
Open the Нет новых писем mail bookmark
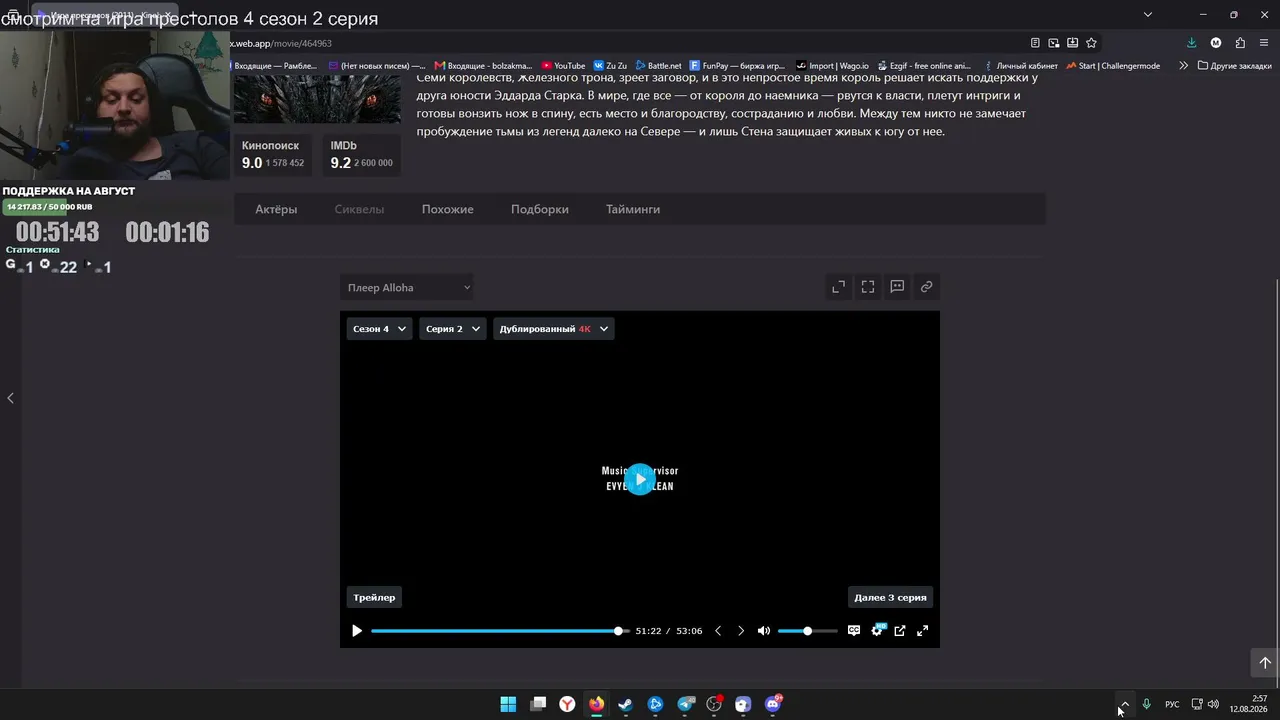[377, 66]
